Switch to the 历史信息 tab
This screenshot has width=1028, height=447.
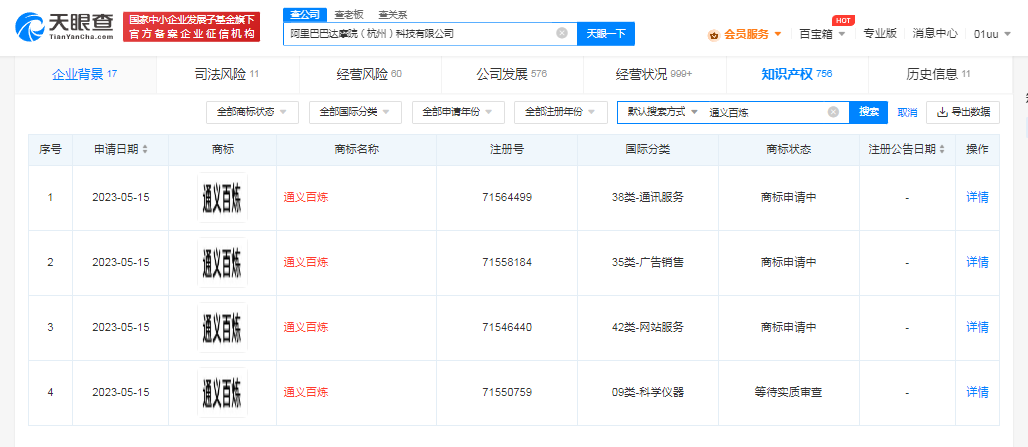pyautogui.click(x=939, y=74)
